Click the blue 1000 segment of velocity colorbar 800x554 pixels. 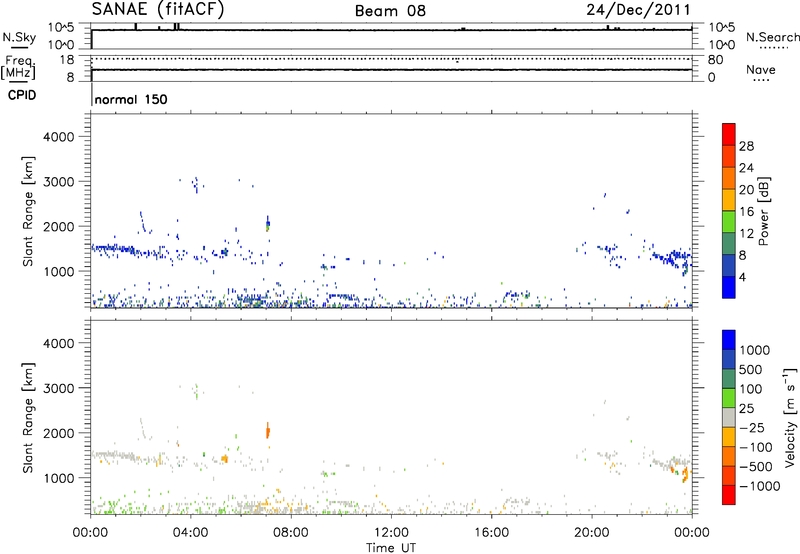[729, 340]
